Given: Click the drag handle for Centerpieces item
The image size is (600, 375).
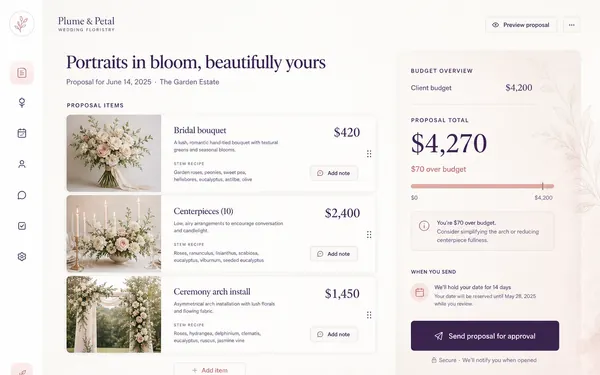Looking at the screenshot, I should pos(369,234).
